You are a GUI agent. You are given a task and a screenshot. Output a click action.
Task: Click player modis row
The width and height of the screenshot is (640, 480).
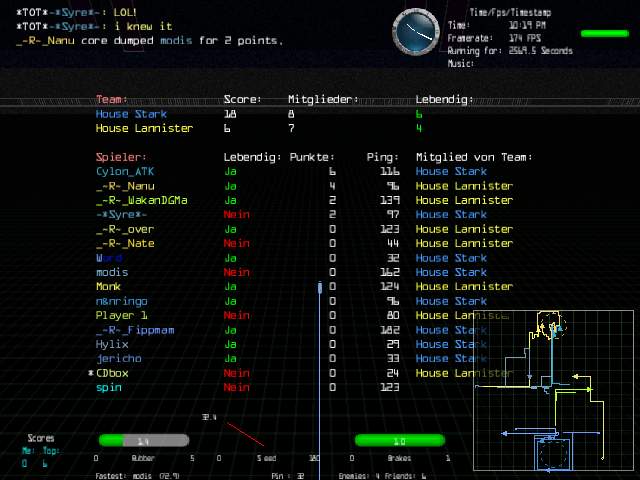[112, 272]
